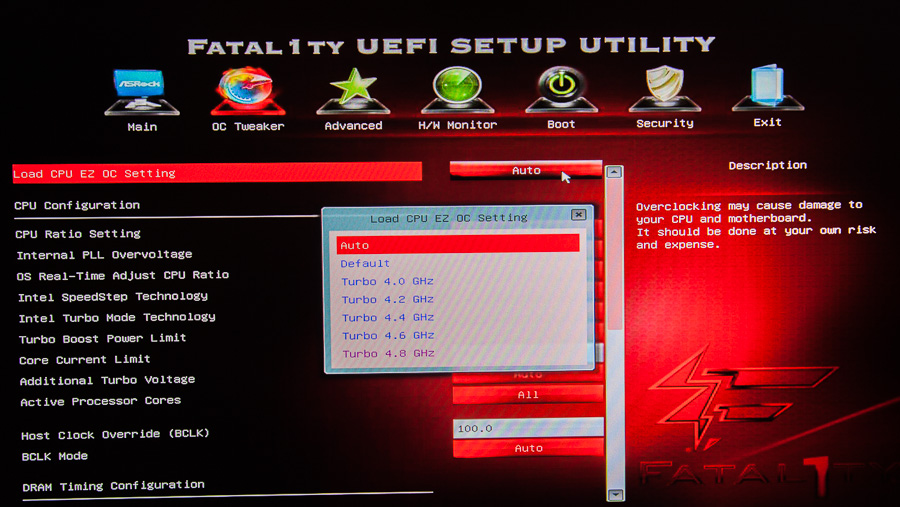
Task: Select the Intel Turbo Mode Technology row
Action: [x=117, y=317]
